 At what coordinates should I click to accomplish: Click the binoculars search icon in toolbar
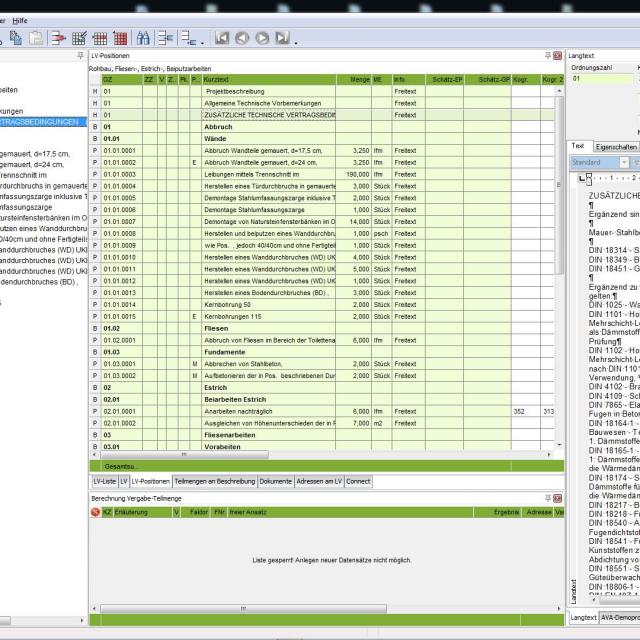(143, 38)
